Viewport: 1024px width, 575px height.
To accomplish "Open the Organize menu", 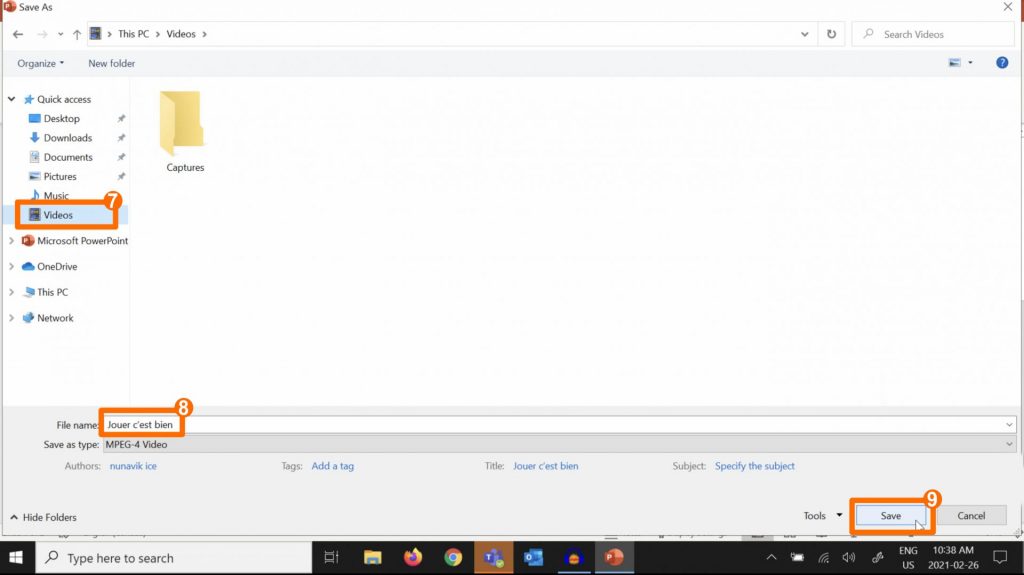I will 40,63.
